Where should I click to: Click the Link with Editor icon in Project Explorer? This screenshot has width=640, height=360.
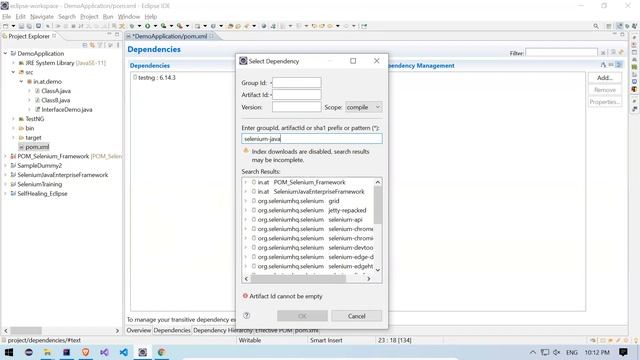point(92,45)
